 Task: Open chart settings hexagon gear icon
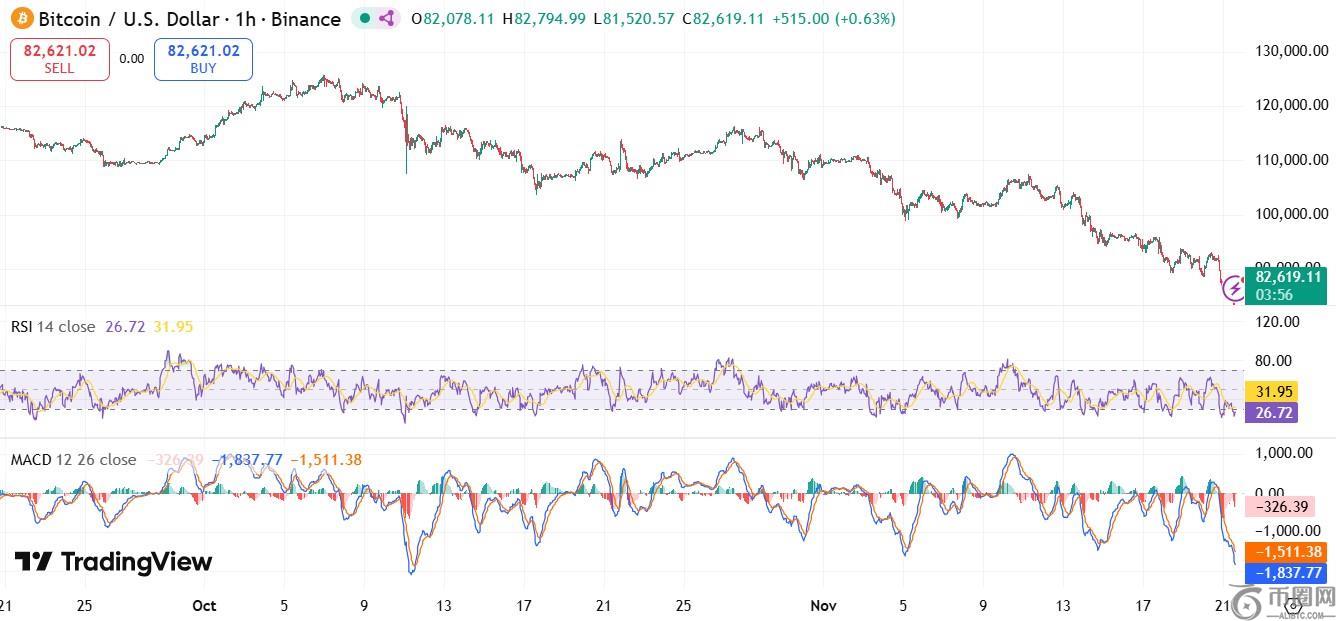click(1294, 604)
